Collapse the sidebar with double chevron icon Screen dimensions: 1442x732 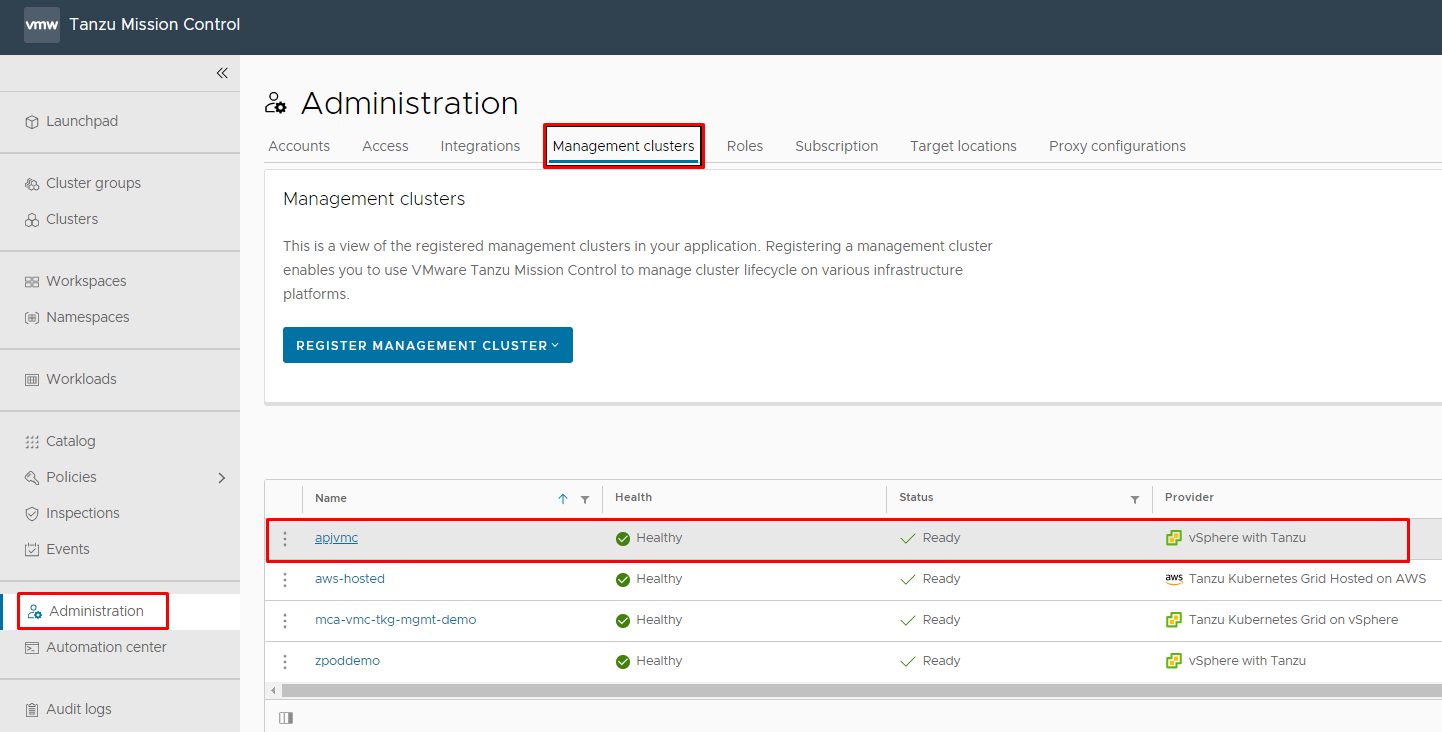[x=222, y=73]
